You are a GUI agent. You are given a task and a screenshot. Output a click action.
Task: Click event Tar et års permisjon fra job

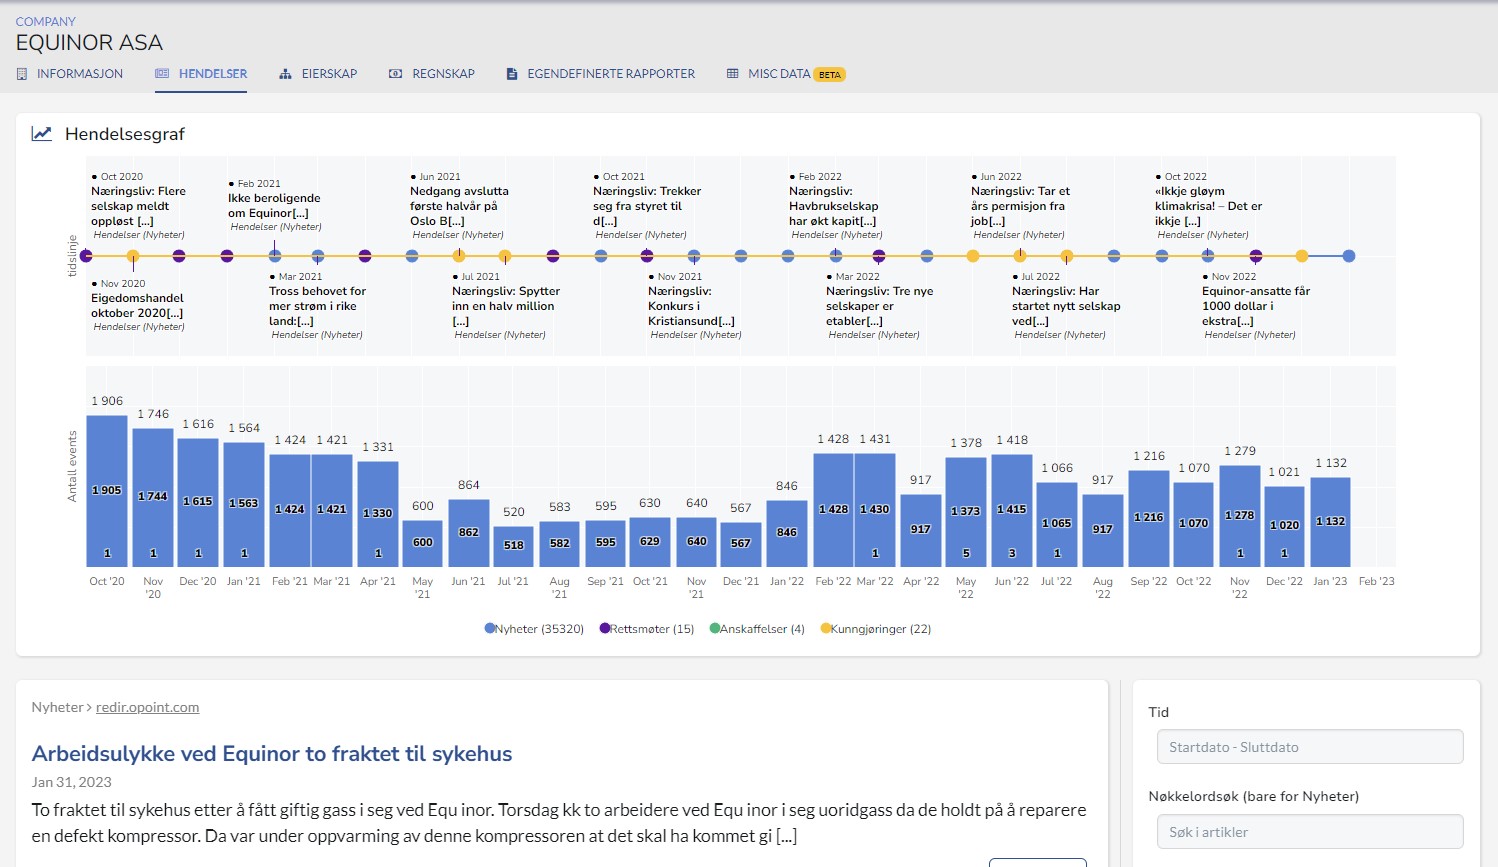1020,206
